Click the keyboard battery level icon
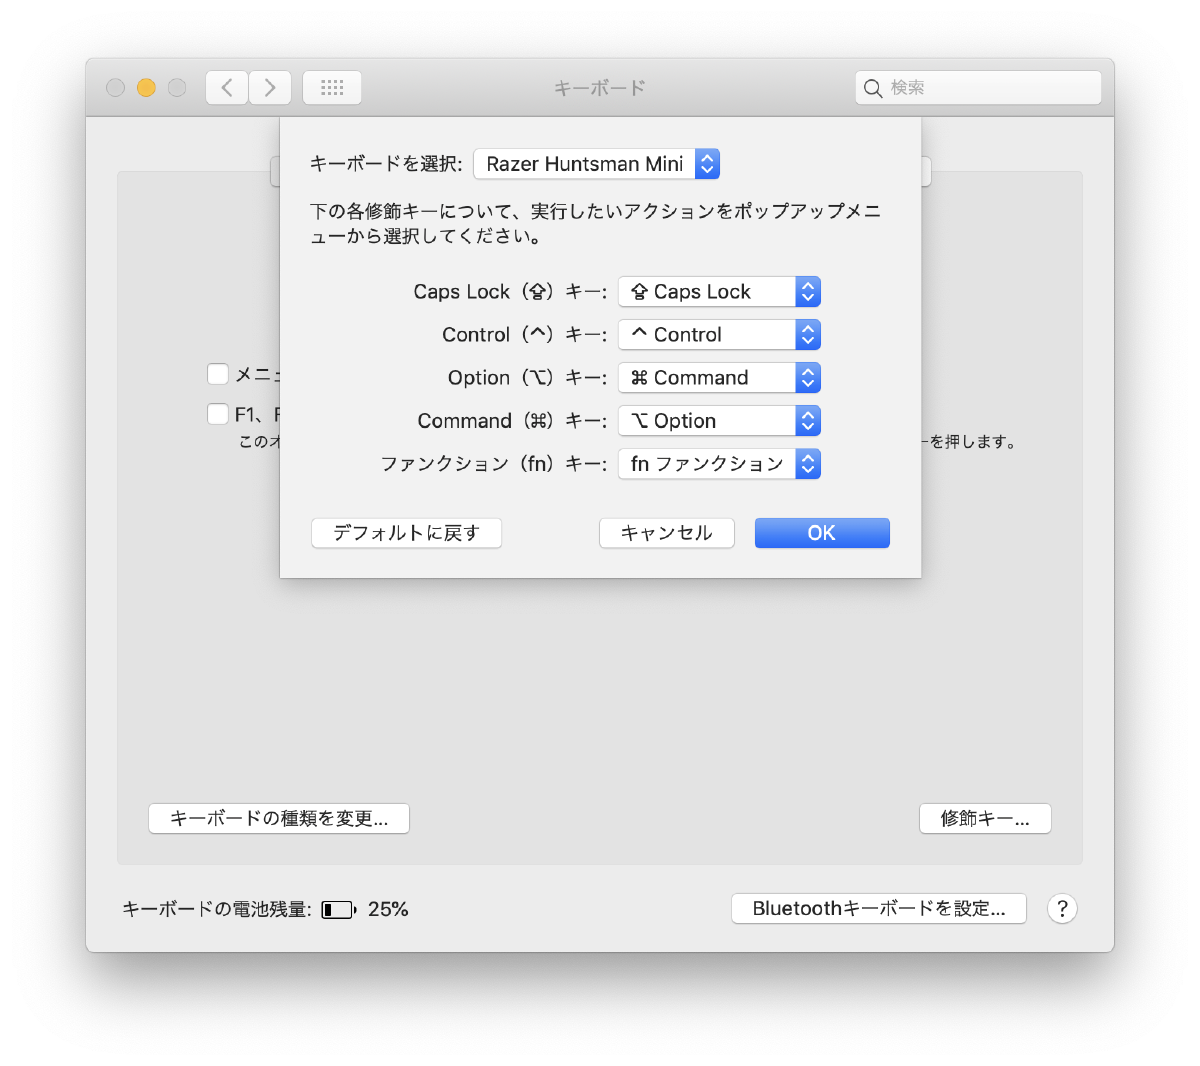 point(338,910)
